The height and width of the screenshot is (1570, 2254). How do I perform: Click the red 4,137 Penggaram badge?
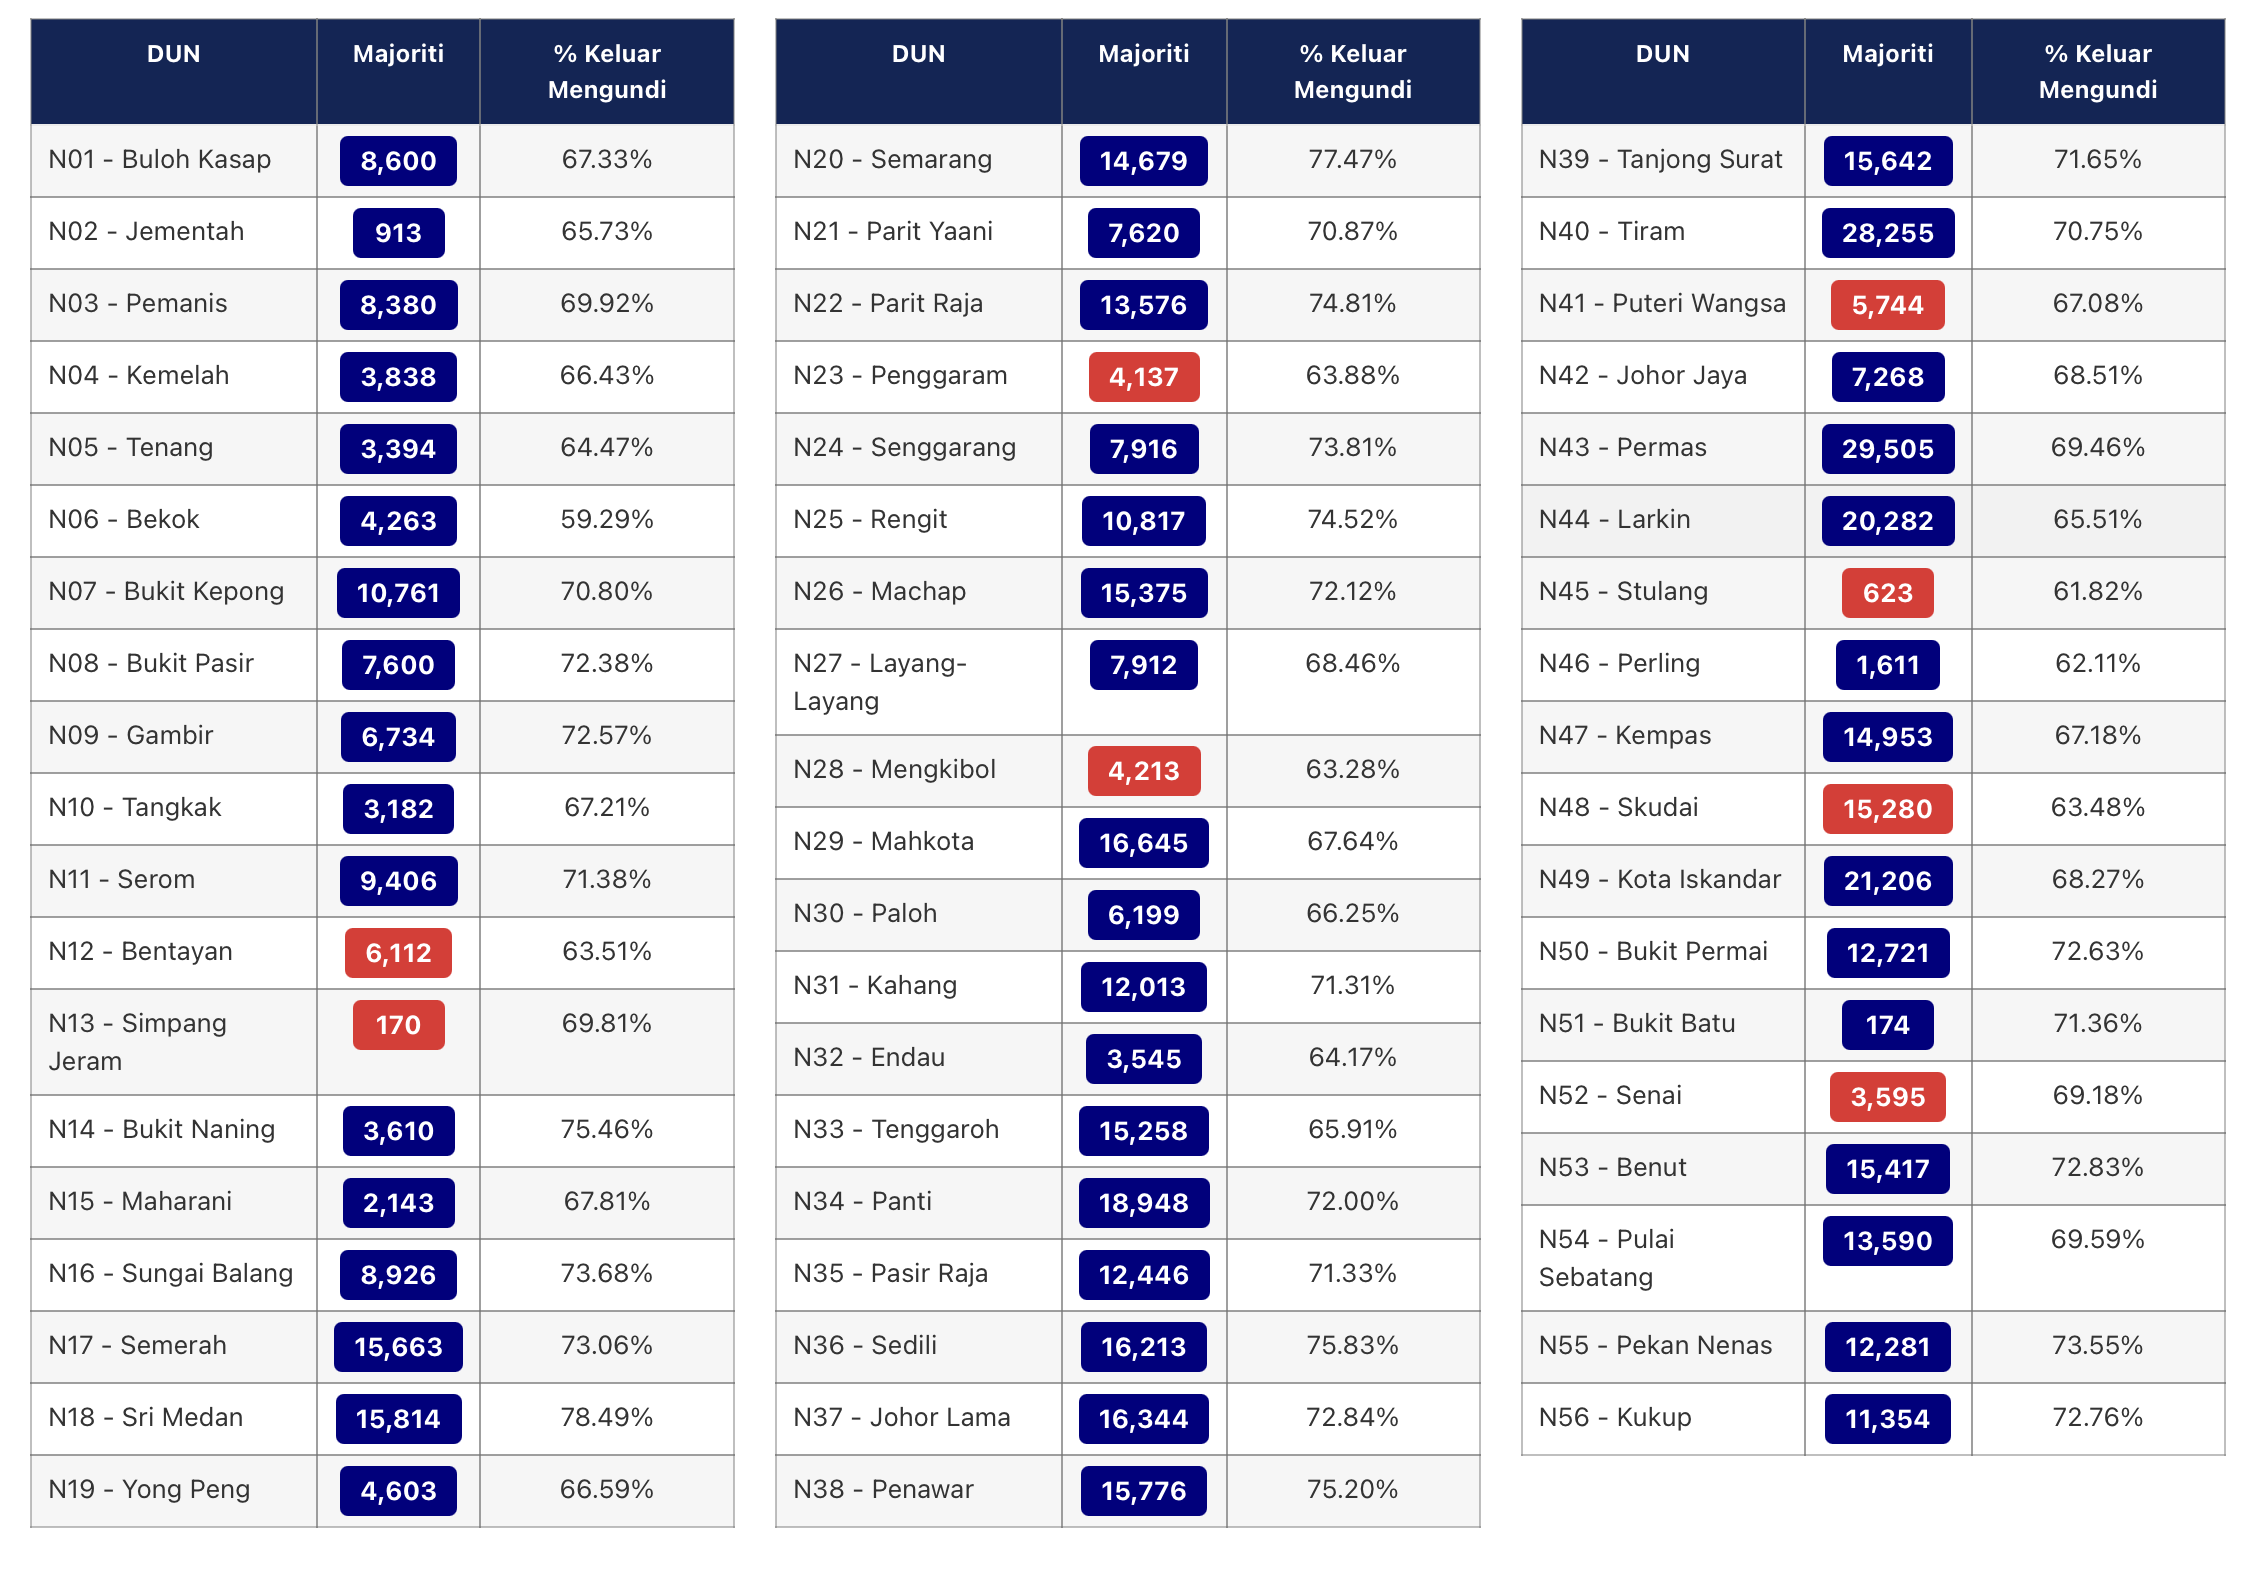click(x=1143, y=377)
